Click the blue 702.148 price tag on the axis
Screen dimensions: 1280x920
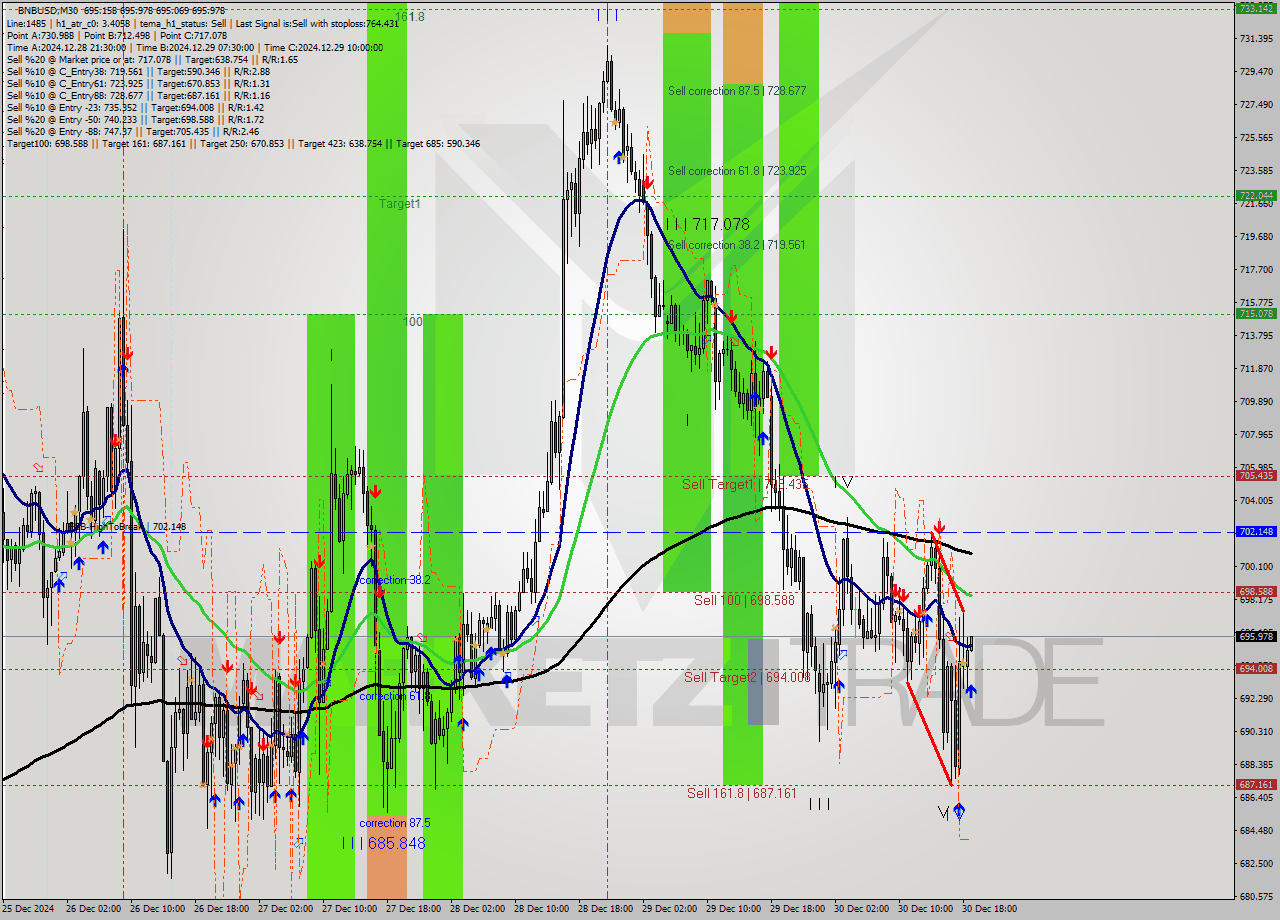1256,531
